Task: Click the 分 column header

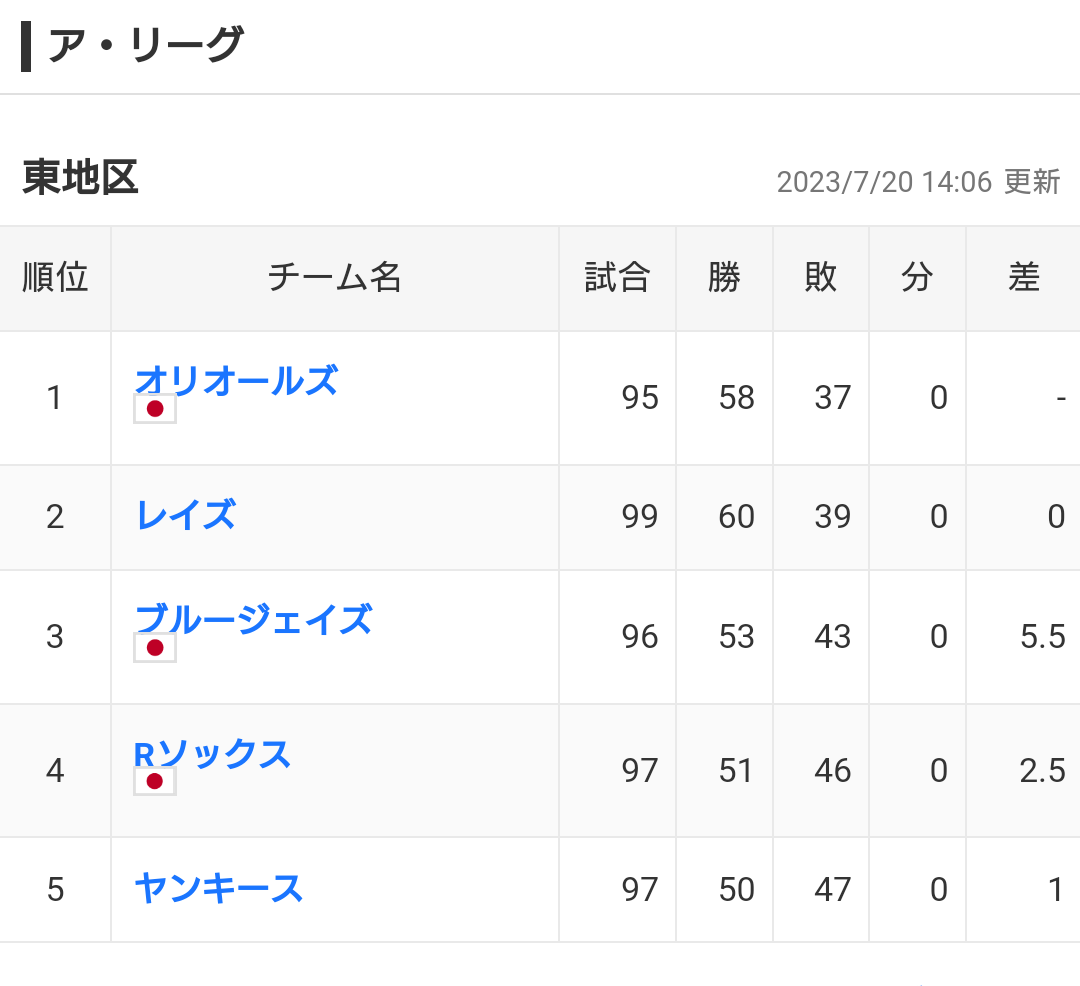Action: pyautogui.click(x=917, y=278)
